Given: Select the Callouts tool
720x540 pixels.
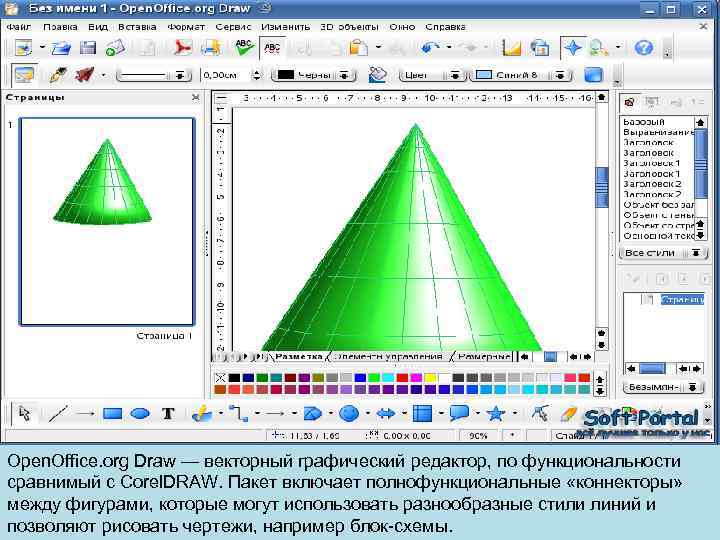Looking at the screenshot, I should (x=459, y=414).
